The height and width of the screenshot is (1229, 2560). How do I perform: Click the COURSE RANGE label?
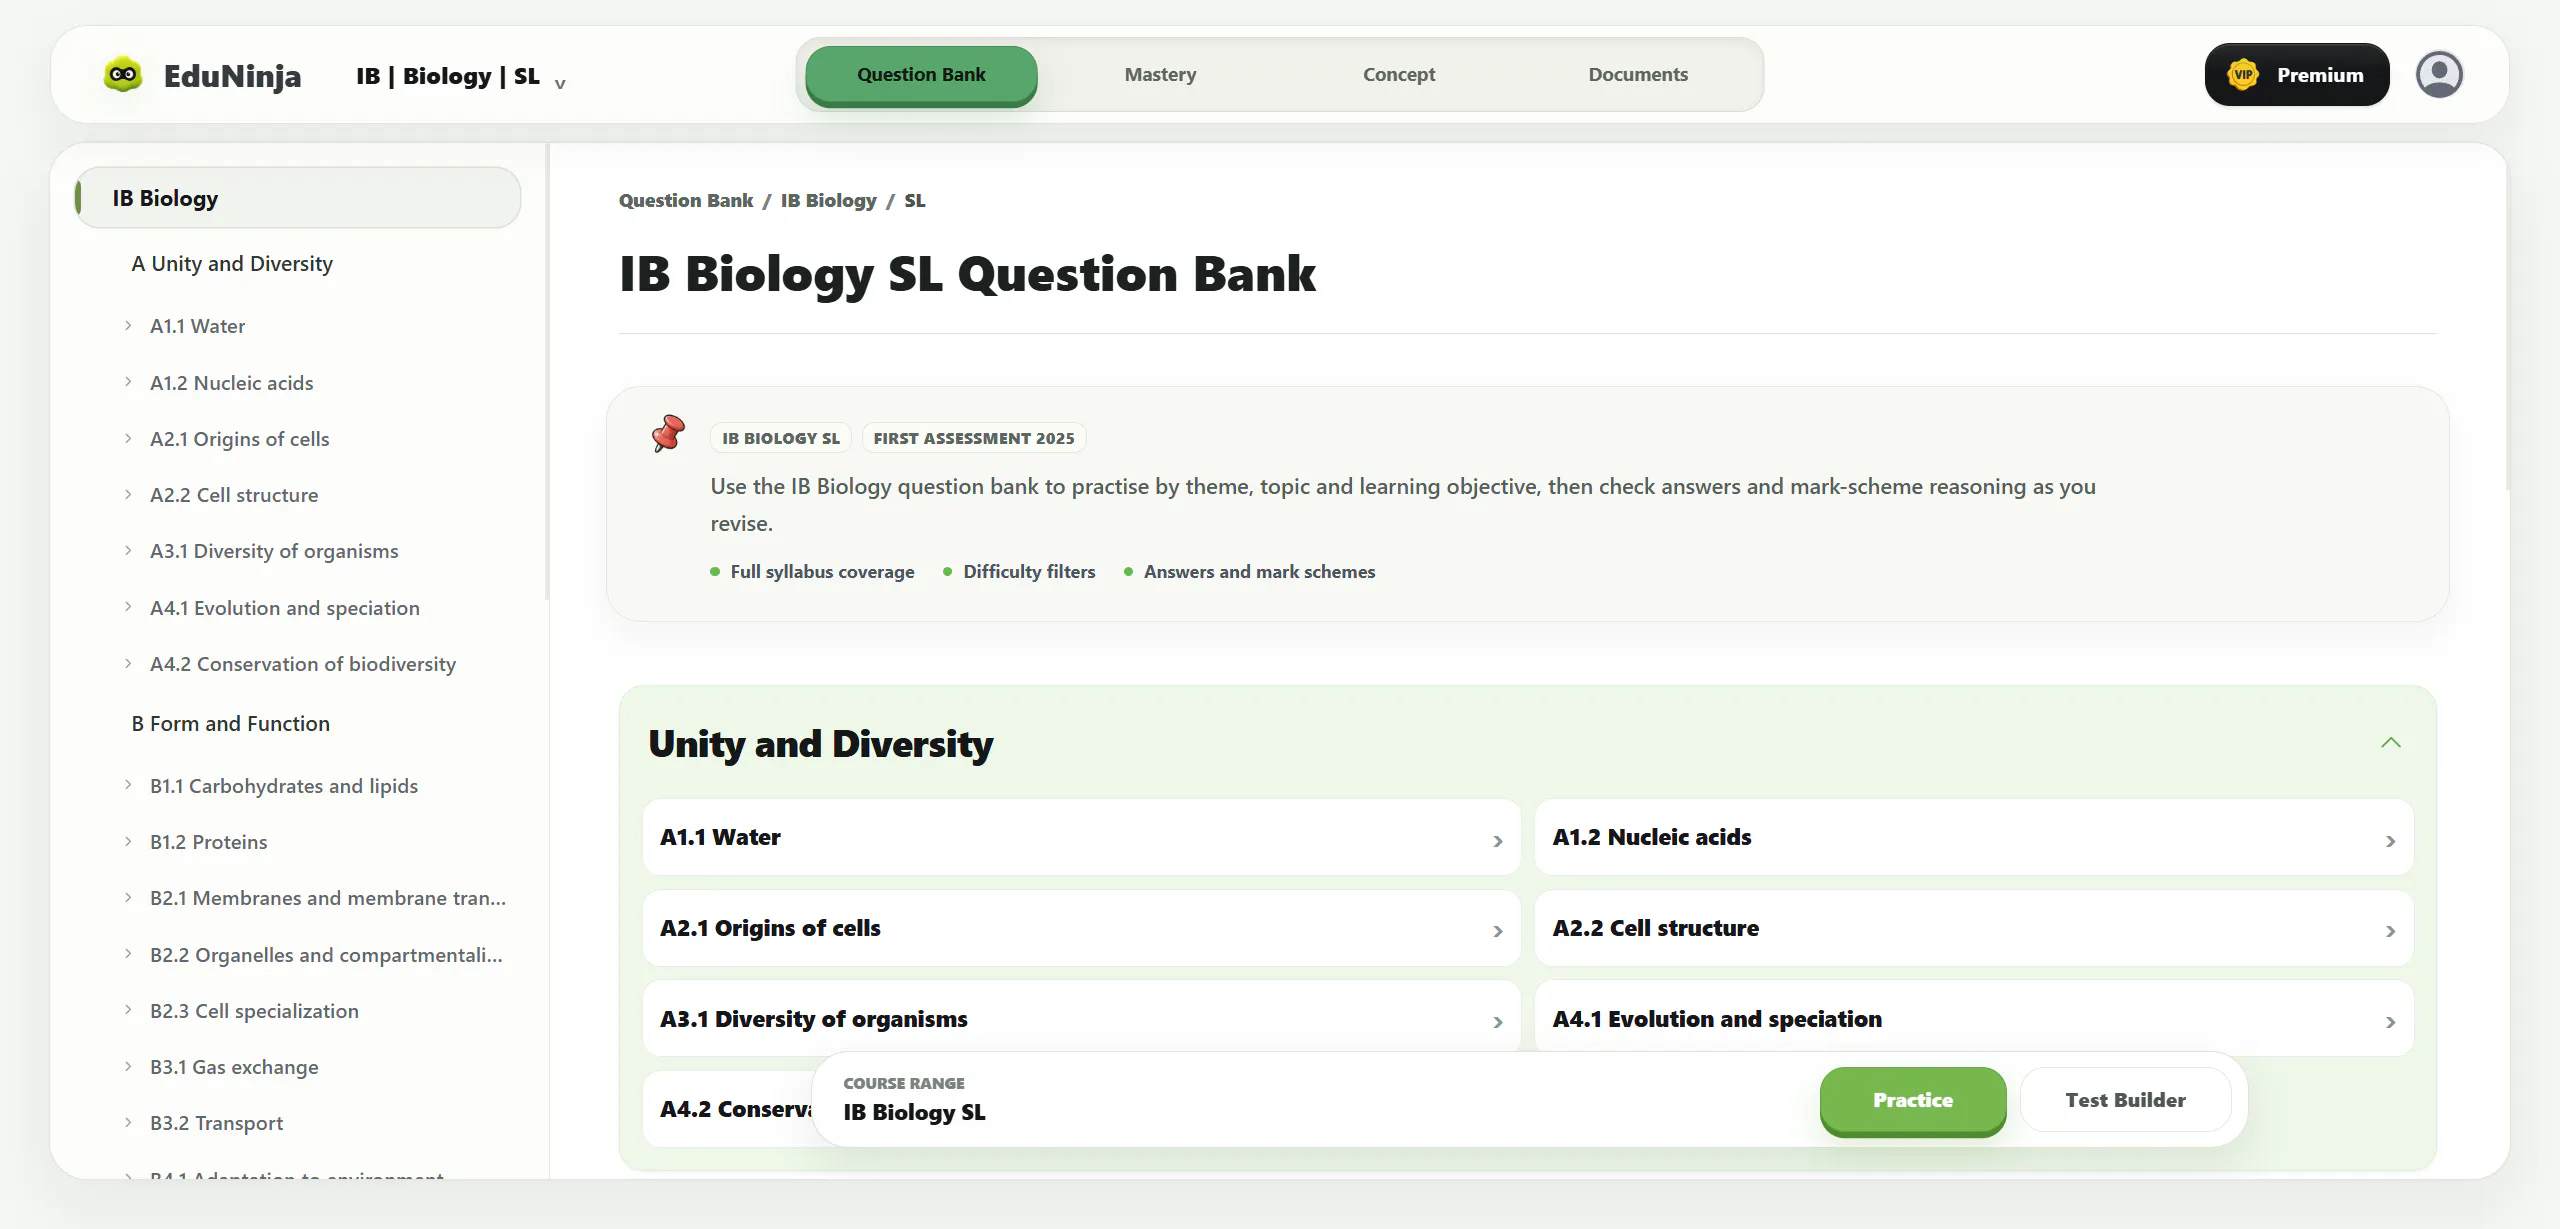tap(904, 1083)
